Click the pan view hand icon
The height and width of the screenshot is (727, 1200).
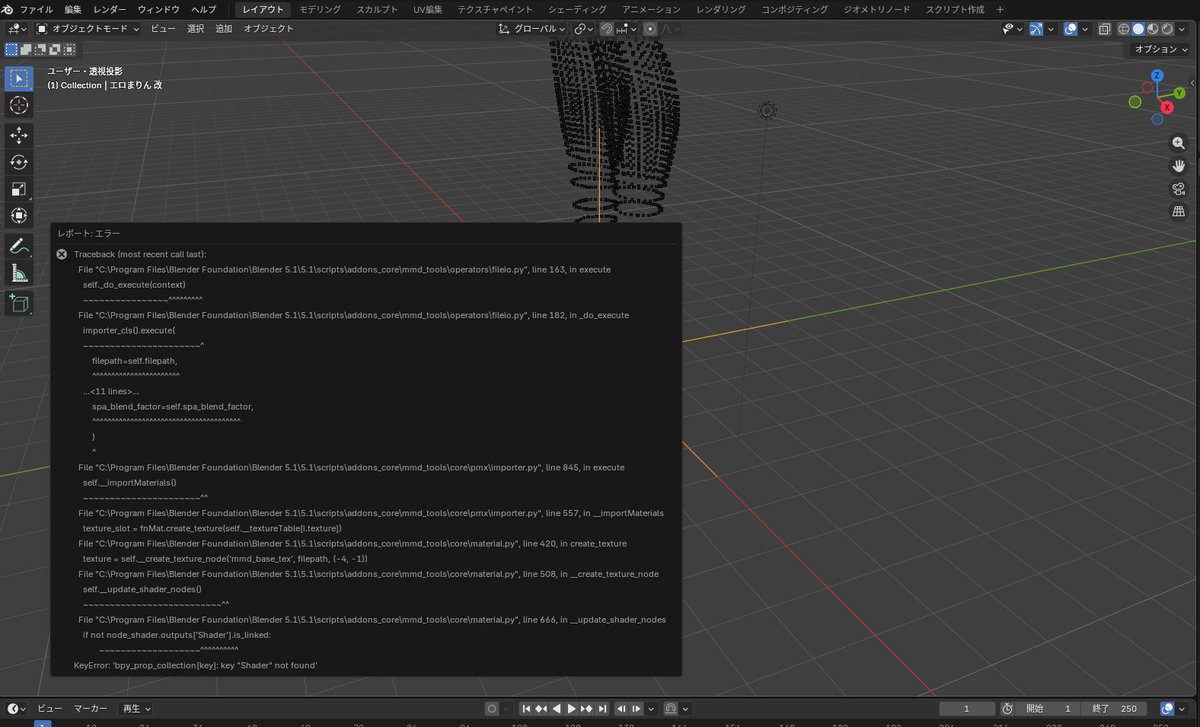pos(1179,166)
